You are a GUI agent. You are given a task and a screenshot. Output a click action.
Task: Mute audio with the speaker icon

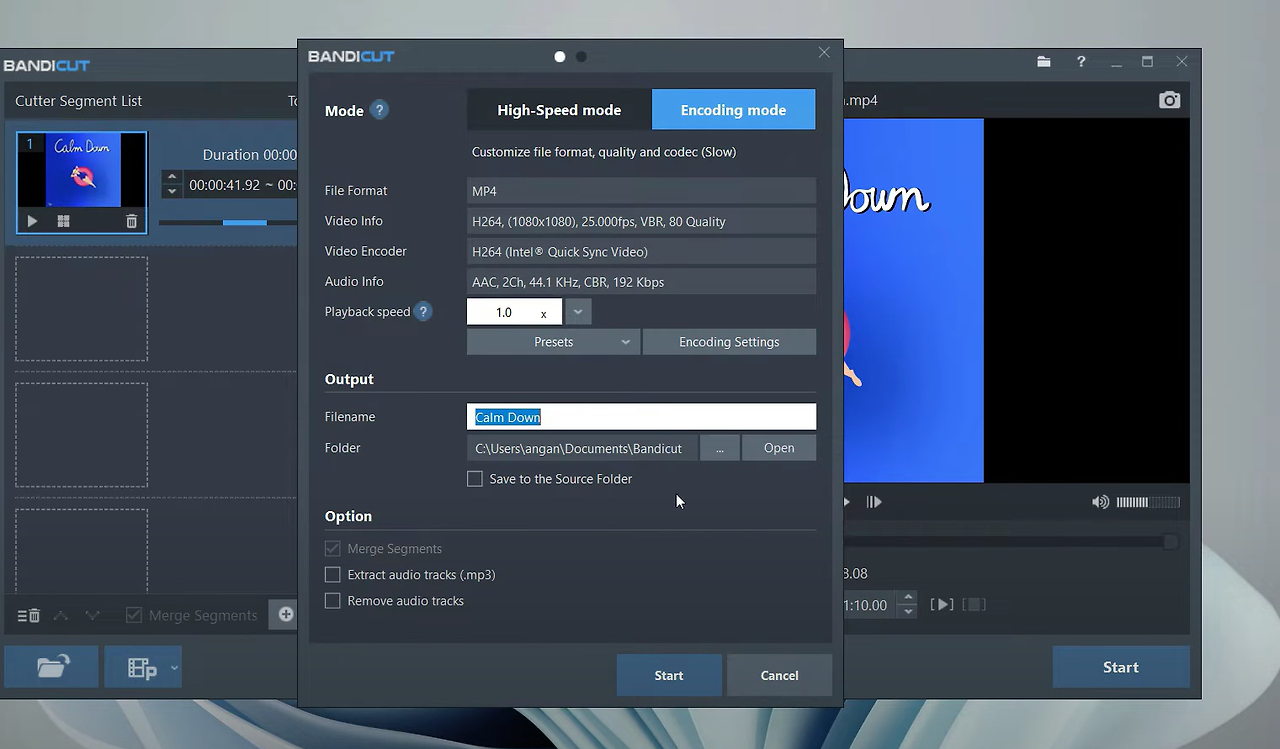(x=1100, y=502)
